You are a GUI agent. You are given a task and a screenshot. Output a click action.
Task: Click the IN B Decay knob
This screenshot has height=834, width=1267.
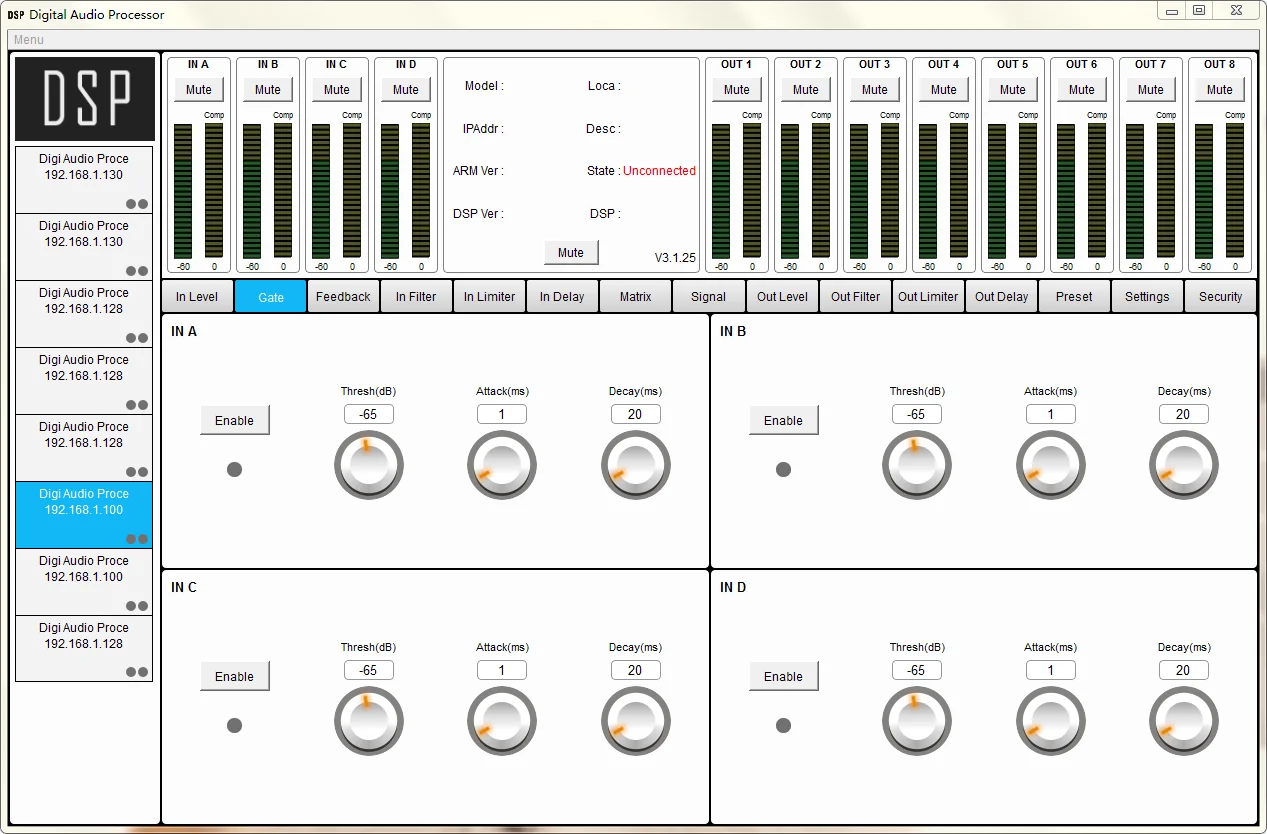(x=1184, y=465)
